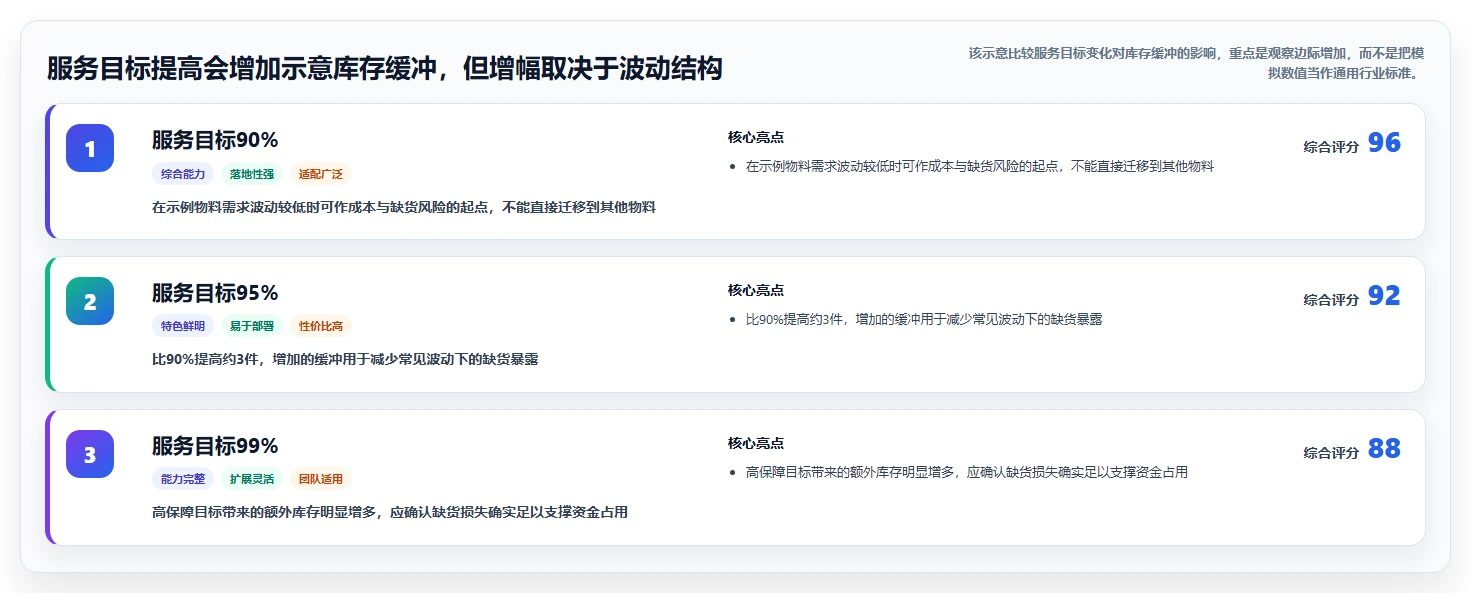Click 核心亮点 heading in the 99% card
Screen dimensions: 1471x593
click(x=756, y=443)
